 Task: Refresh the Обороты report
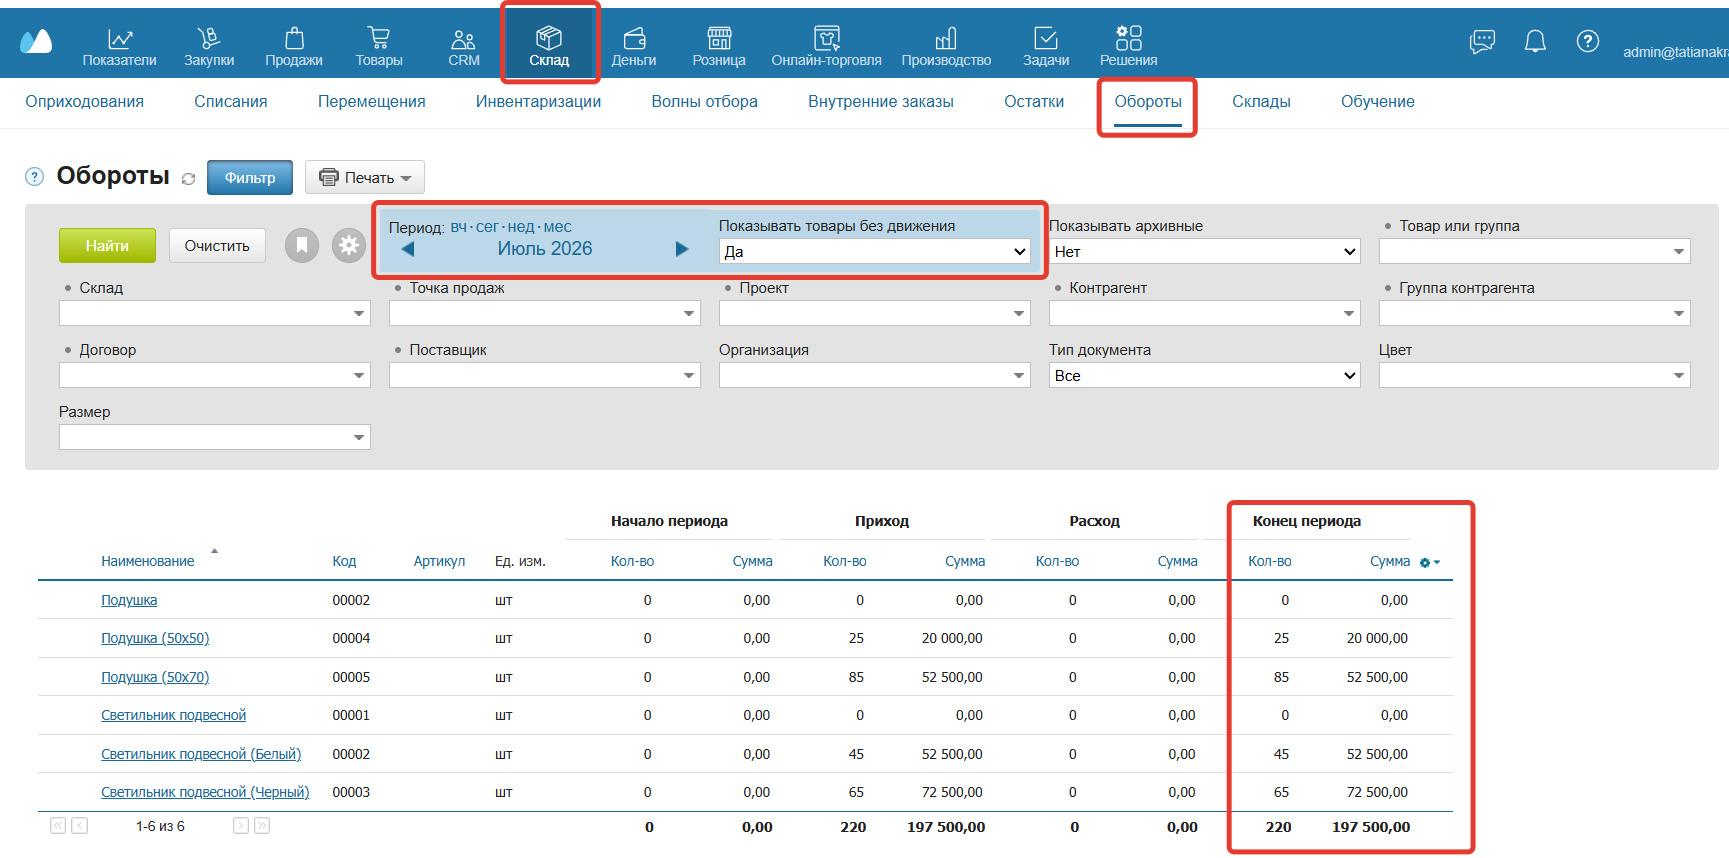click(188, 178)
